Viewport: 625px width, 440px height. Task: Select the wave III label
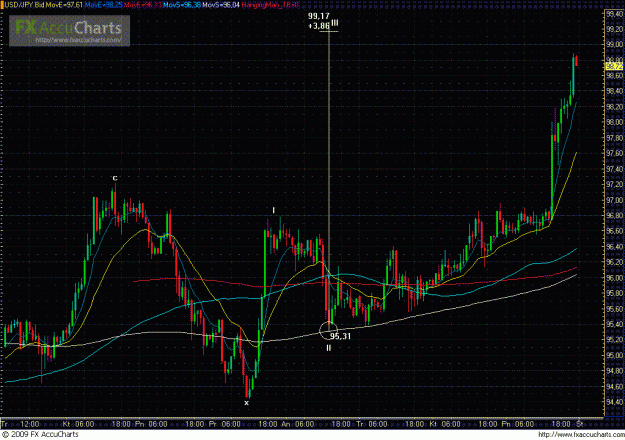pos(334,24)
